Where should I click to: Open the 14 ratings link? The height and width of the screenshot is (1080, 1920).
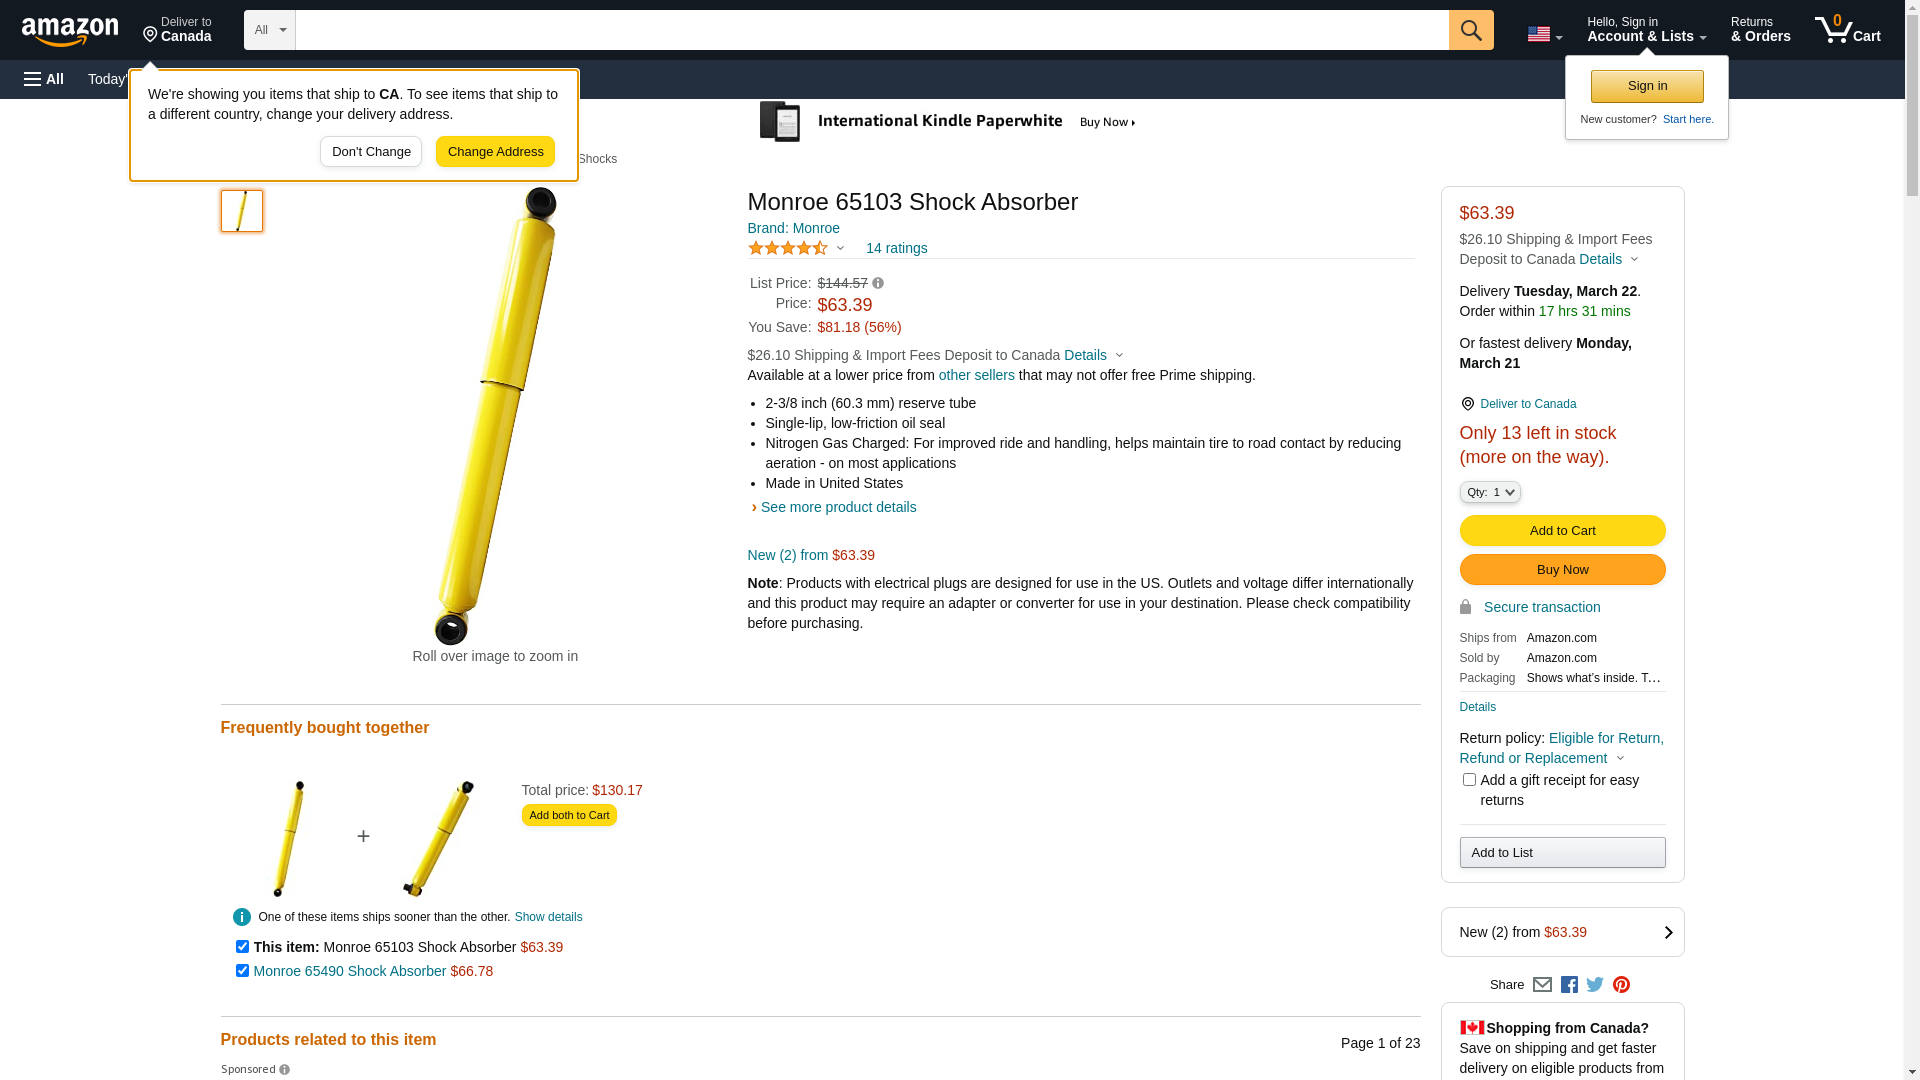[x=896, y=248]
